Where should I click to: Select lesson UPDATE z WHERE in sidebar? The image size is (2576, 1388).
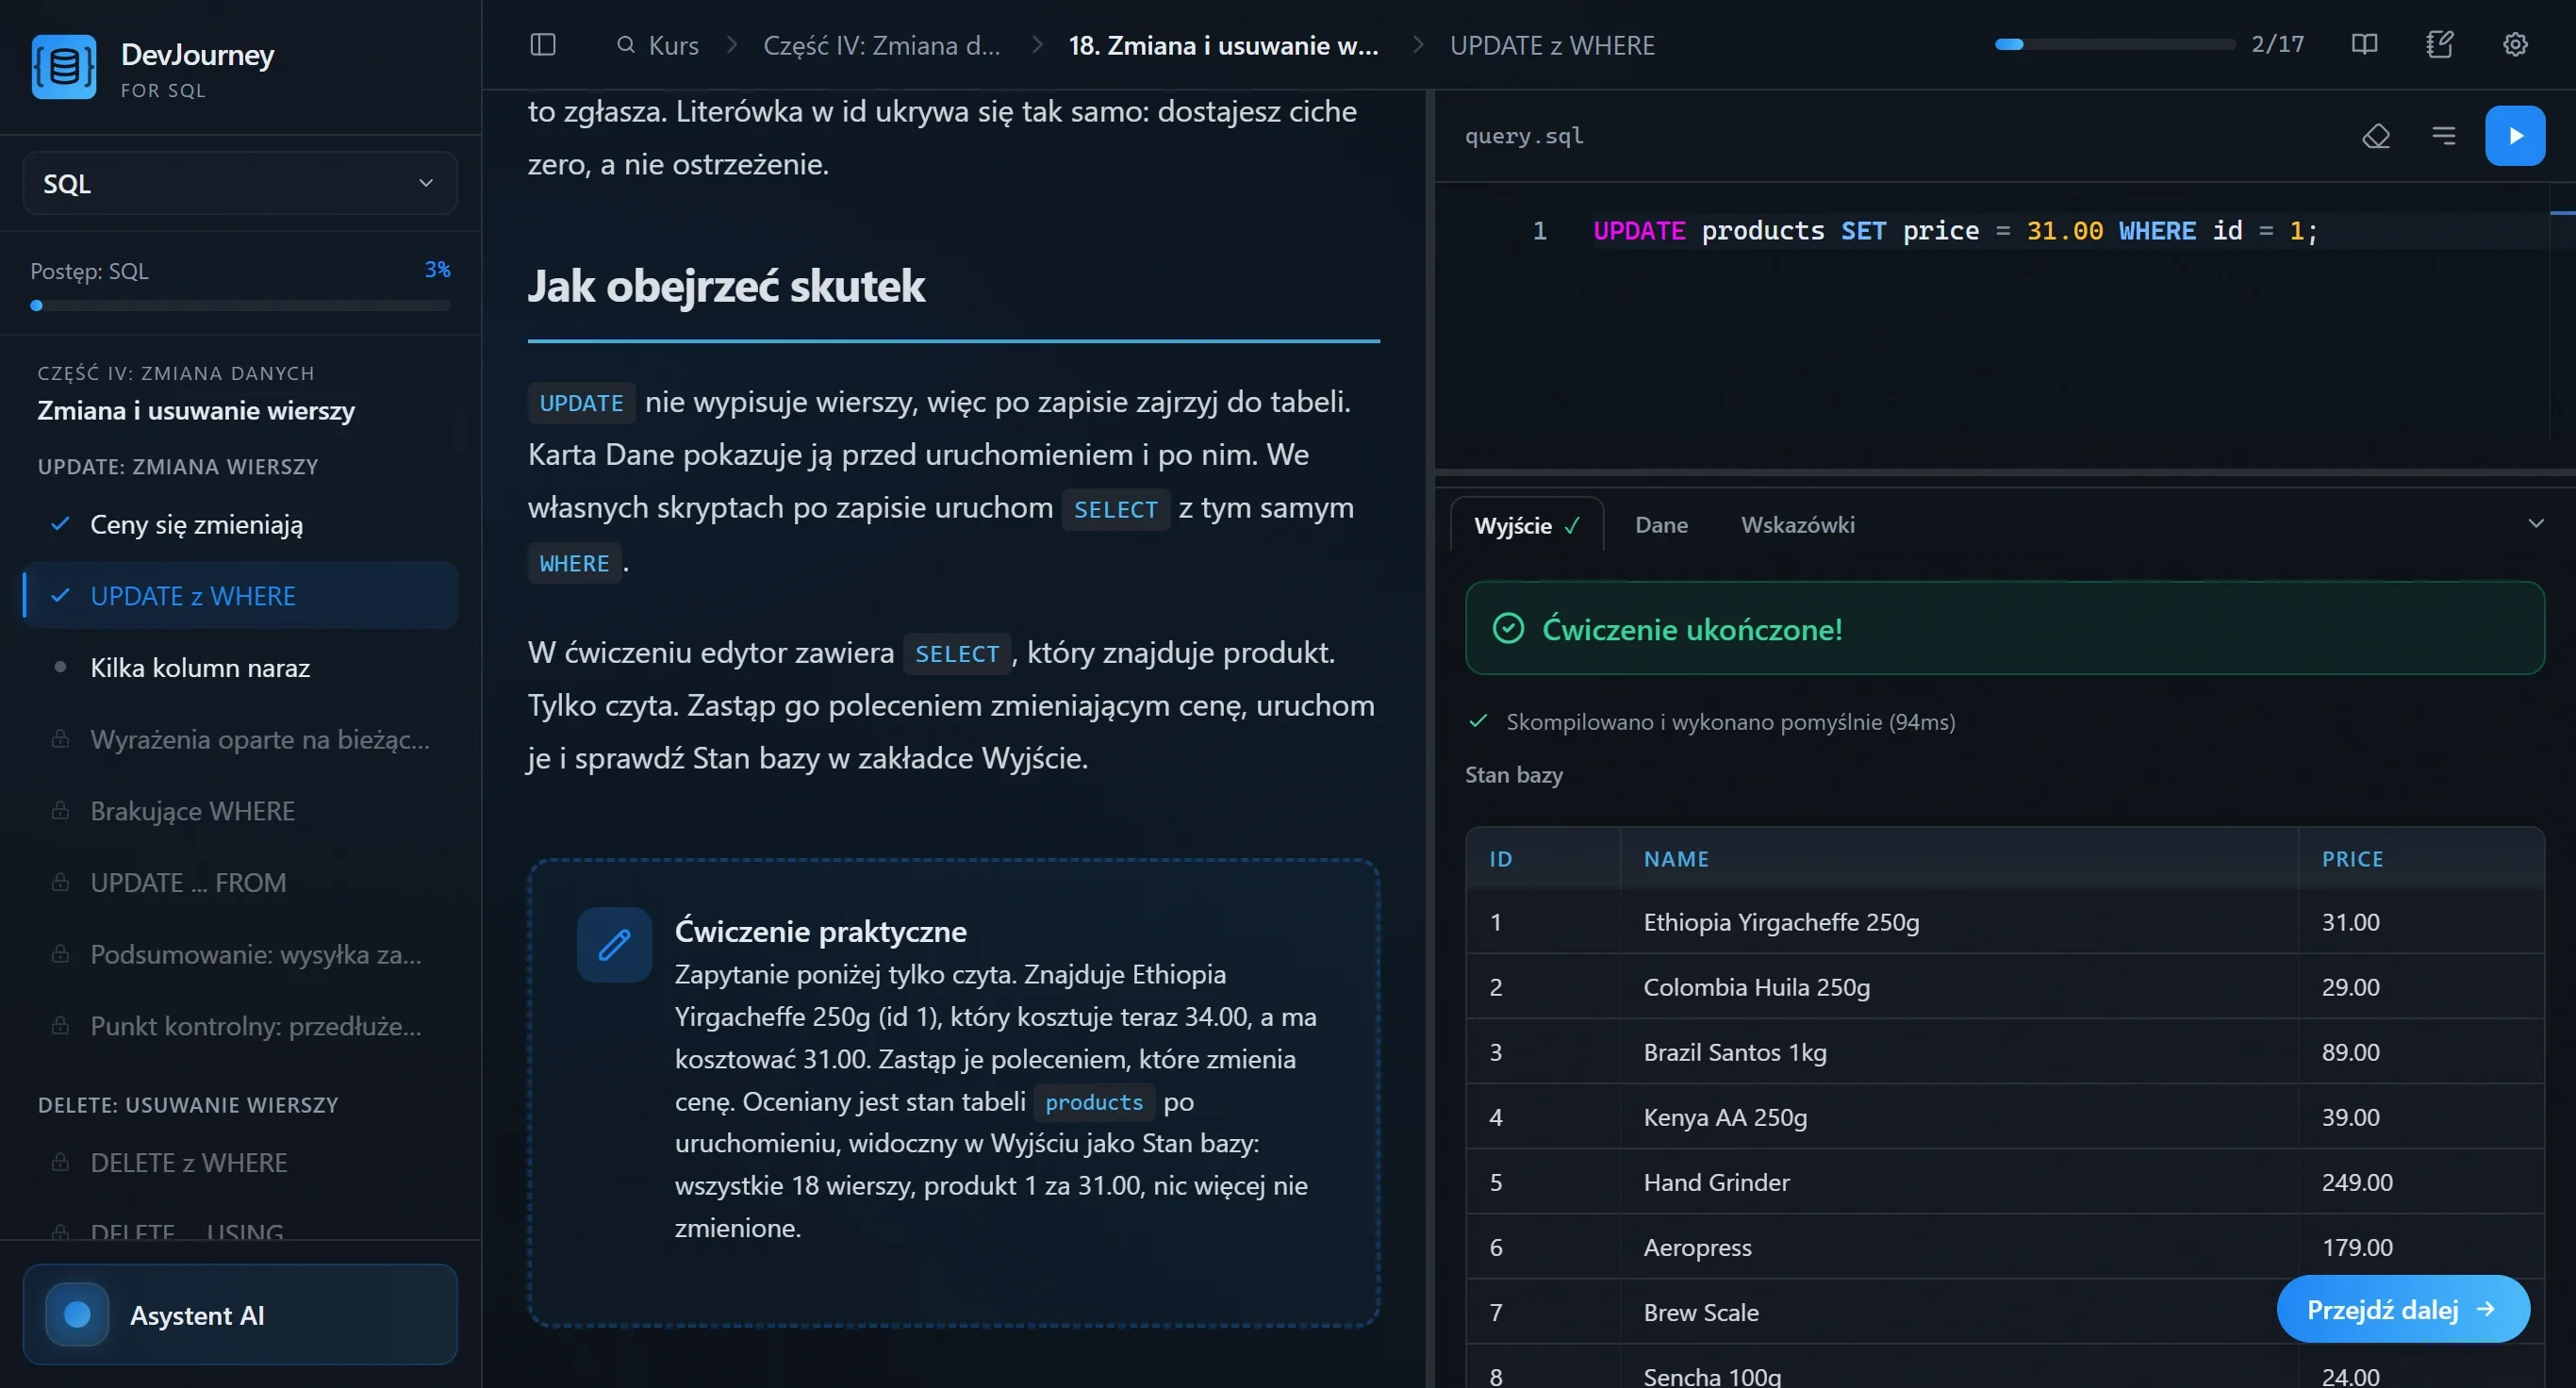[240, 595]
